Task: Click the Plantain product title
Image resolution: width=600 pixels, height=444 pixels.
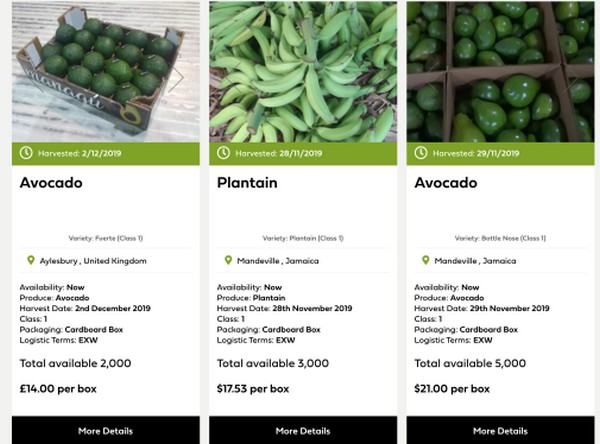Action: click(x=245, y=183)
